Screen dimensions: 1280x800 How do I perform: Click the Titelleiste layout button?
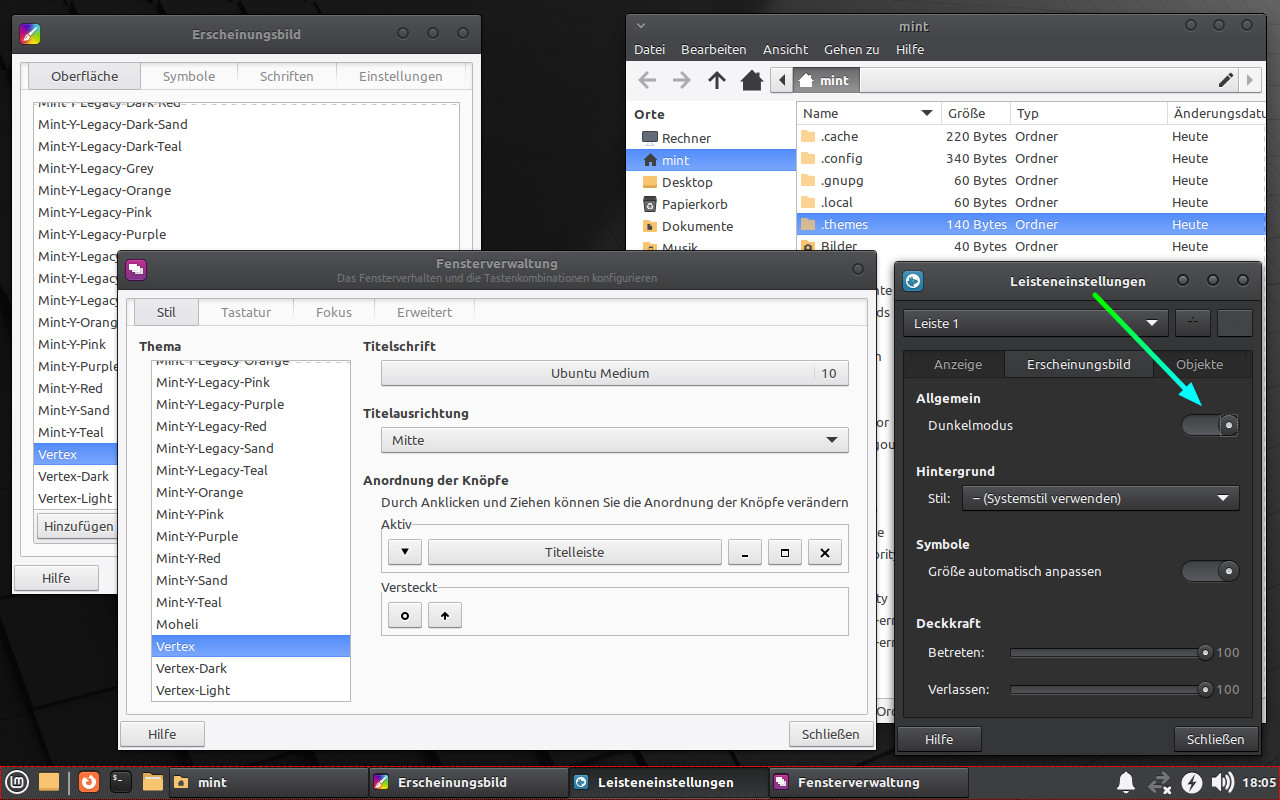pos(575,552)
